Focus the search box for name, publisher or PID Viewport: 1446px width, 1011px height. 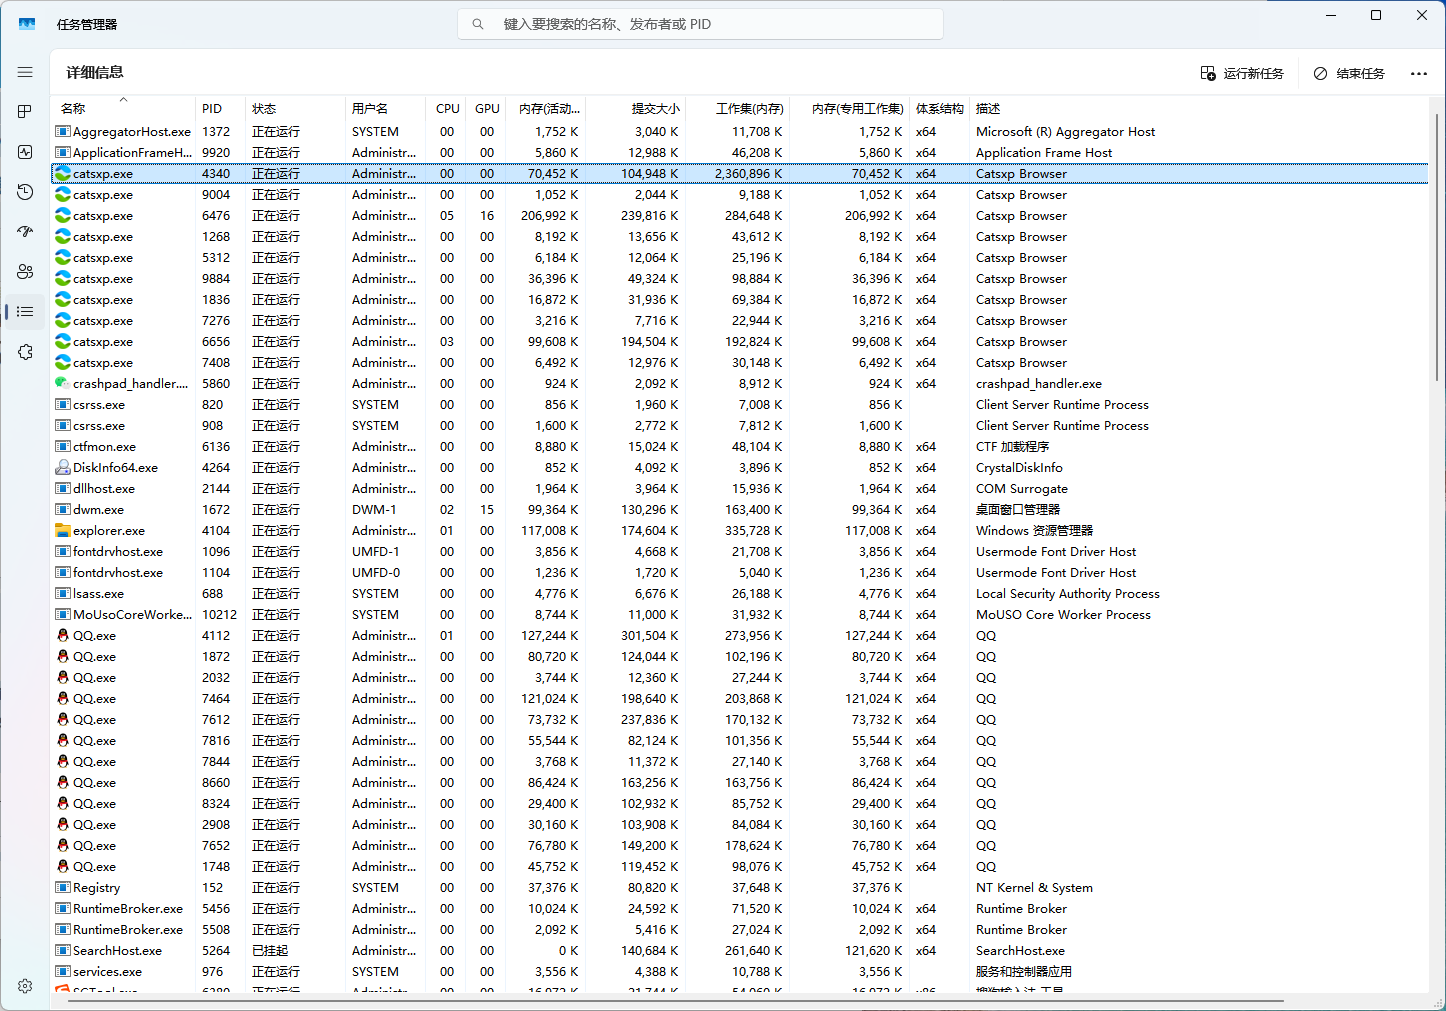pyautogui.click(x=700, y=24)
